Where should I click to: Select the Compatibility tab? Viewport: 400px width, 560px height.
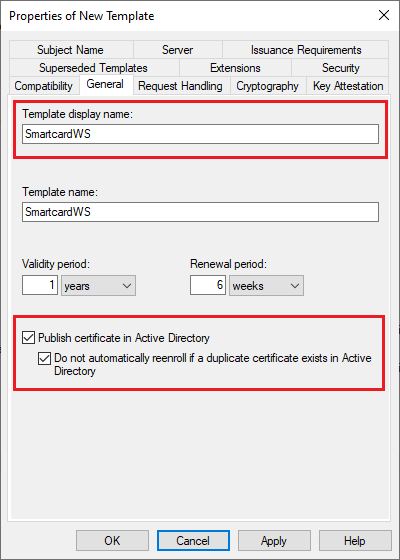pos(44,86)
